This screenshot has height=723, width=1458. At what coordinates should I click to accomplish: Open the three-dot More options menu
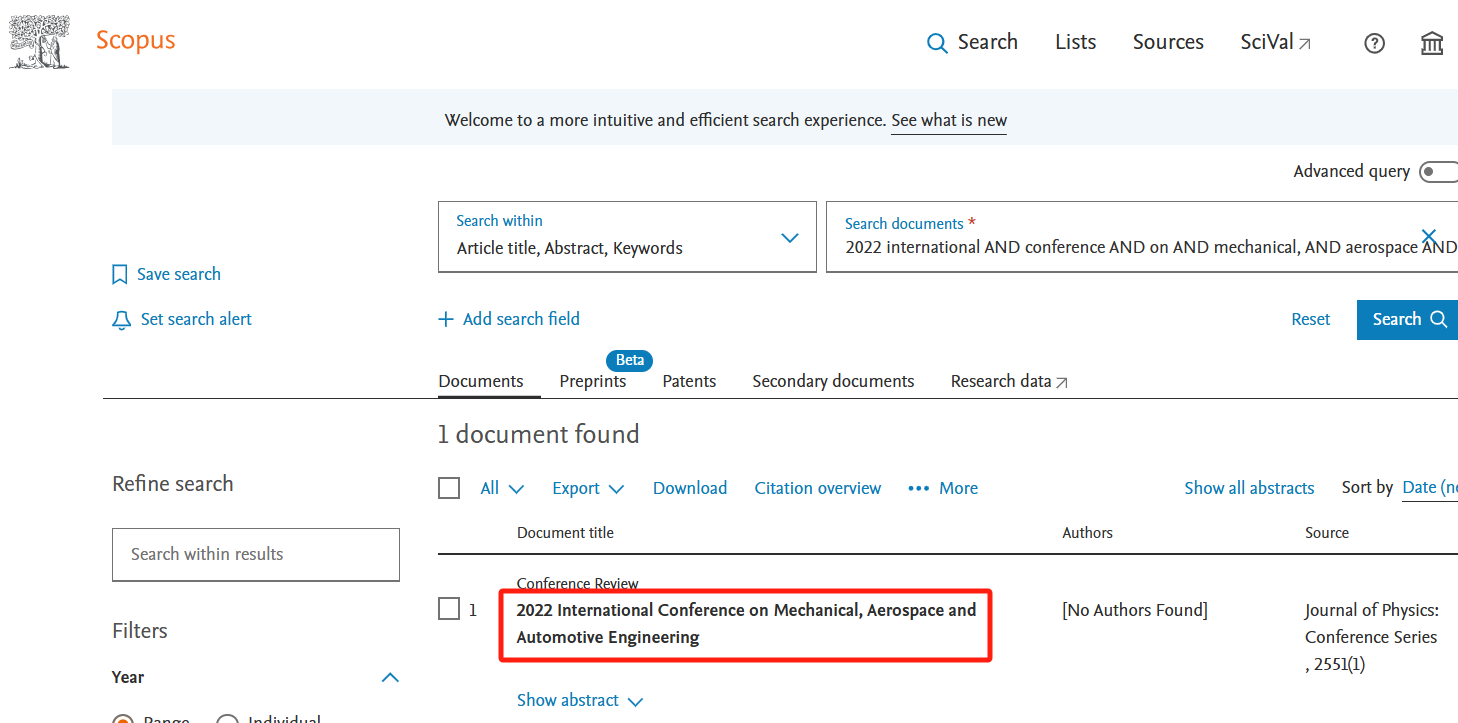[918, 488]
